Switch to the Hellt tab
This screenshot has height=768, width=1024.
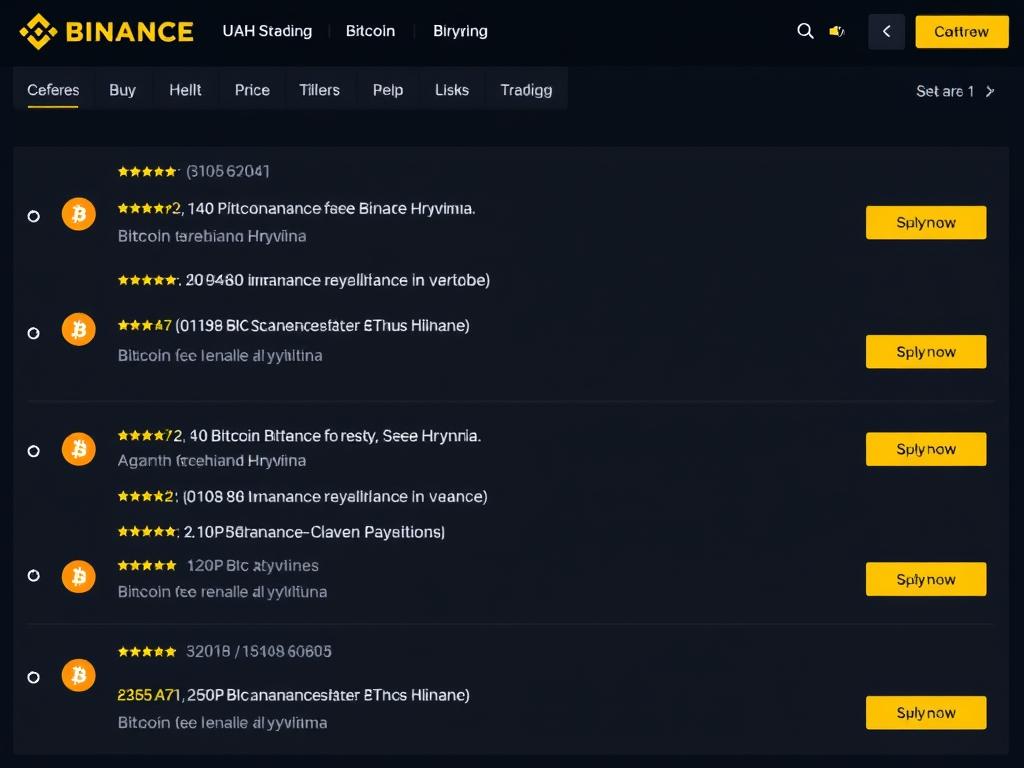pos(185,90)
